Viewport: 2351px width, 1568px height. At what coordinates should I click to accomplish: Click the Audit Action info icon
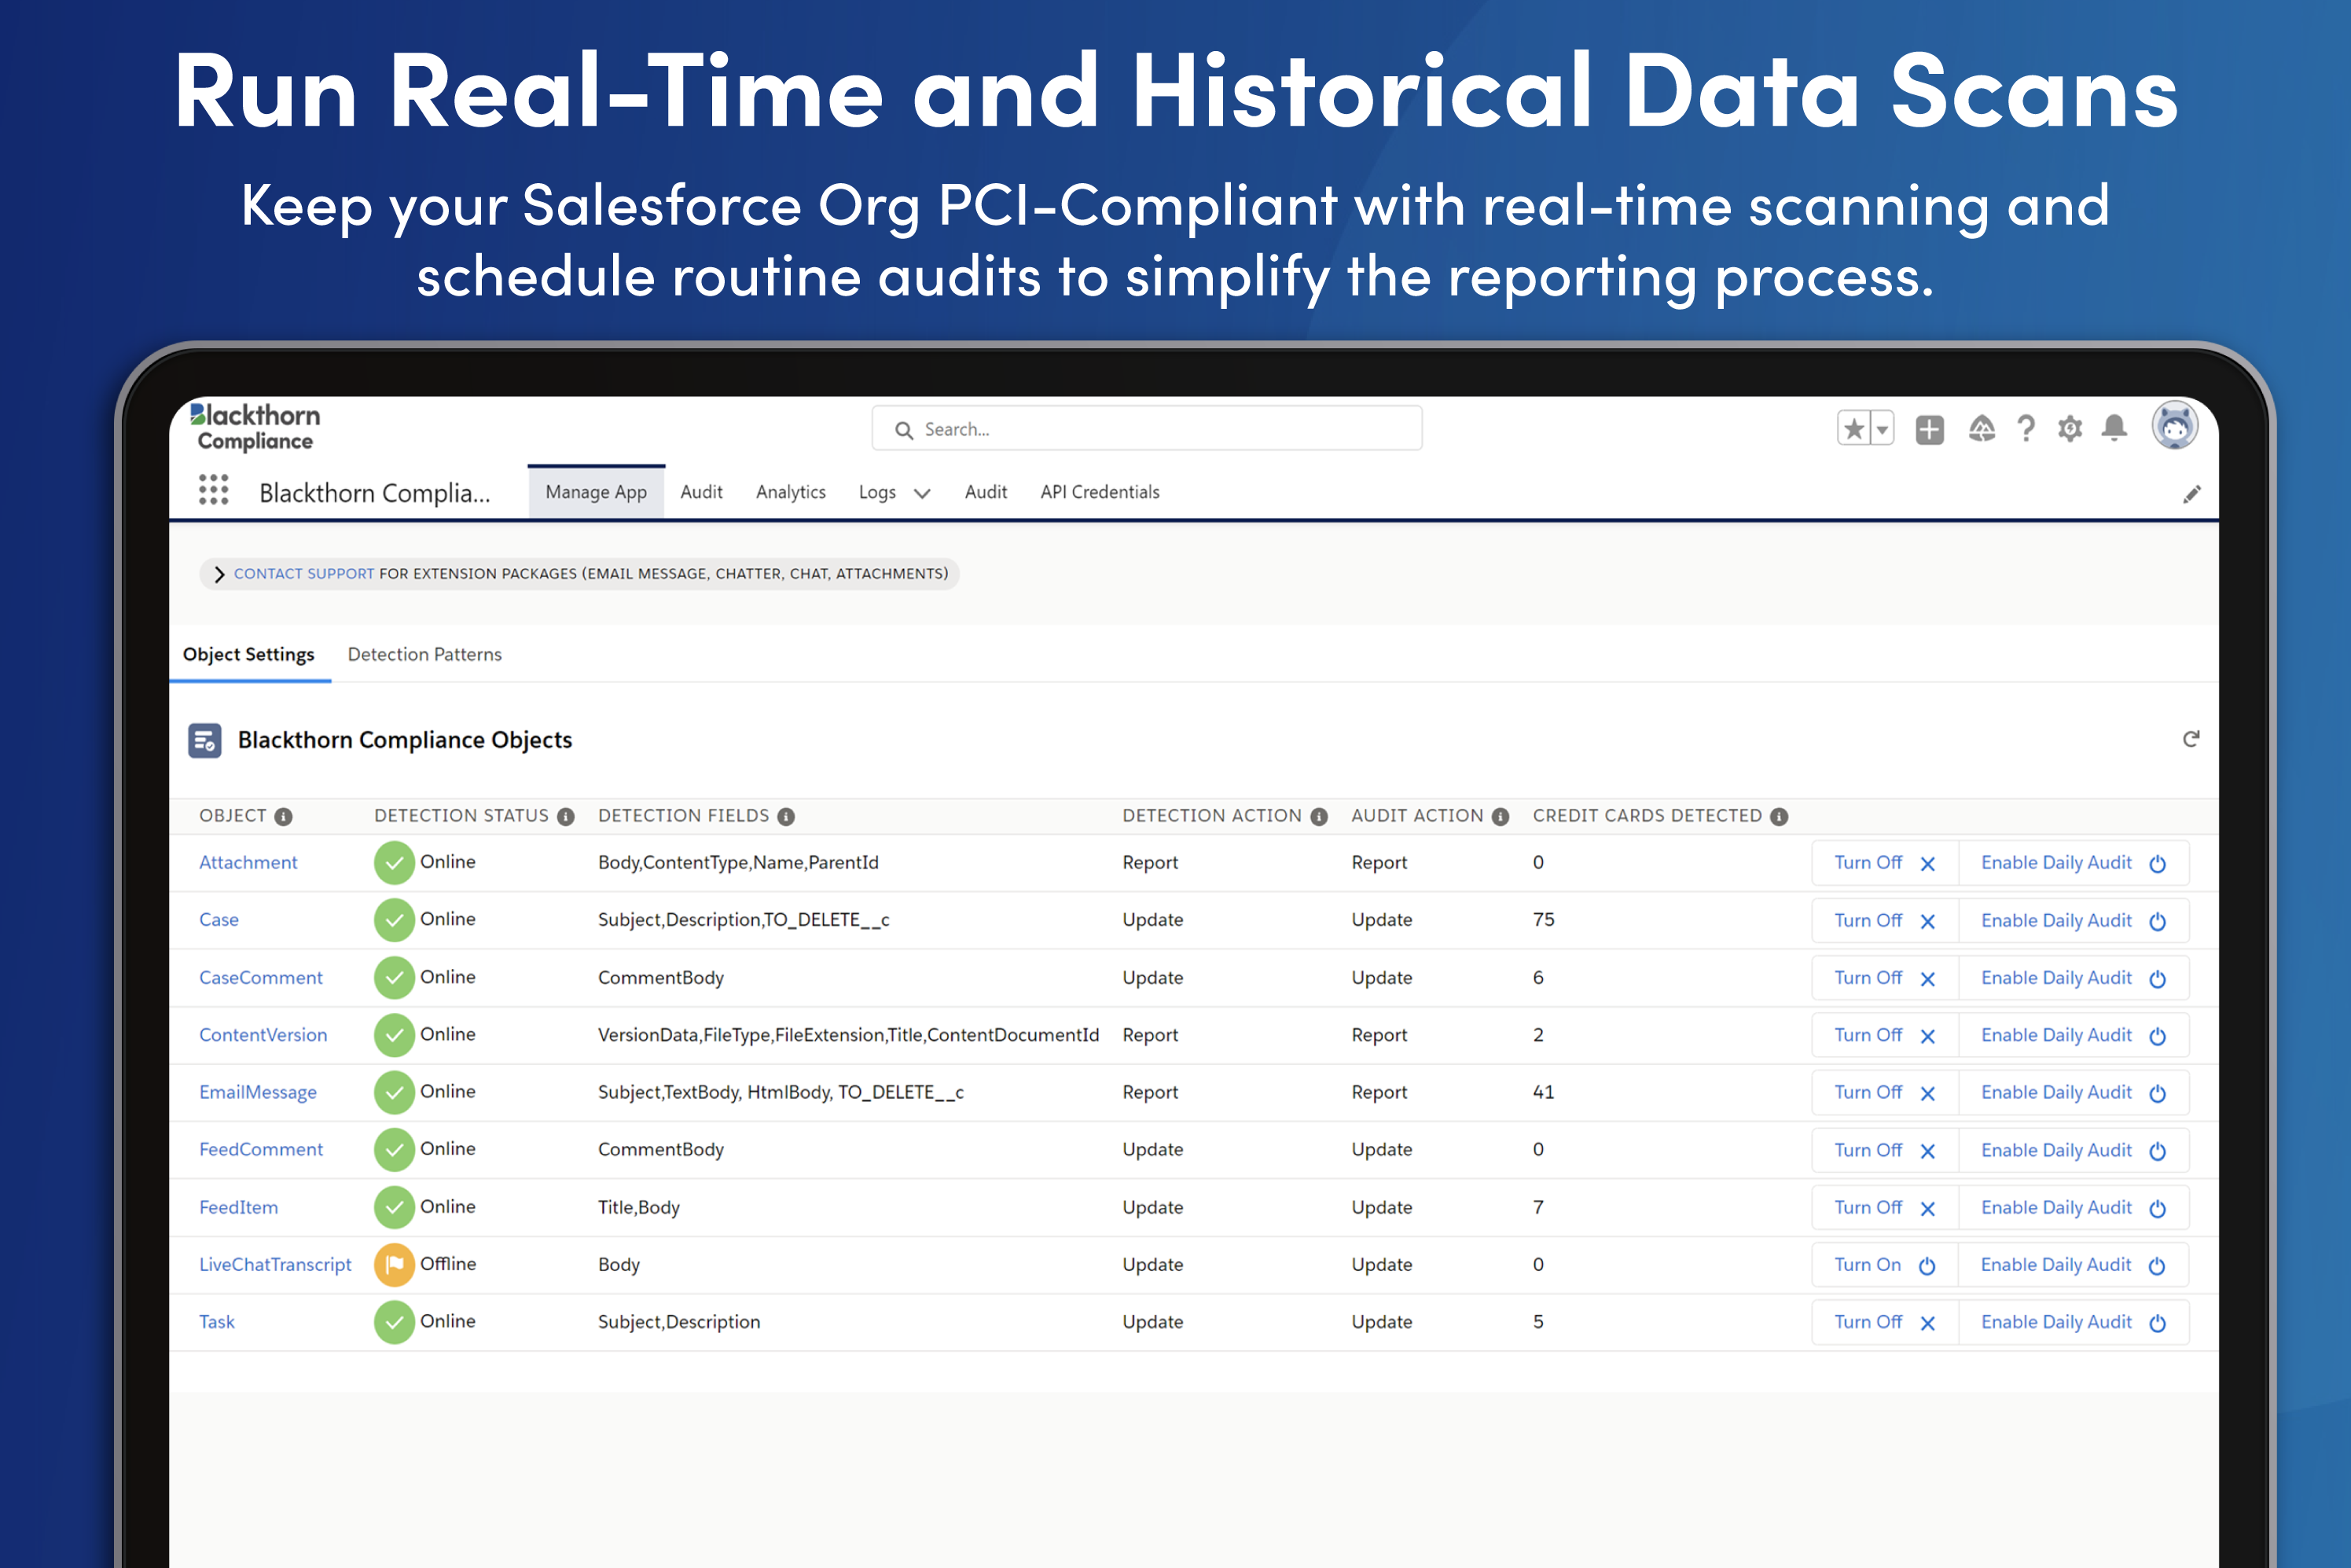click(x=1500, y=817)
